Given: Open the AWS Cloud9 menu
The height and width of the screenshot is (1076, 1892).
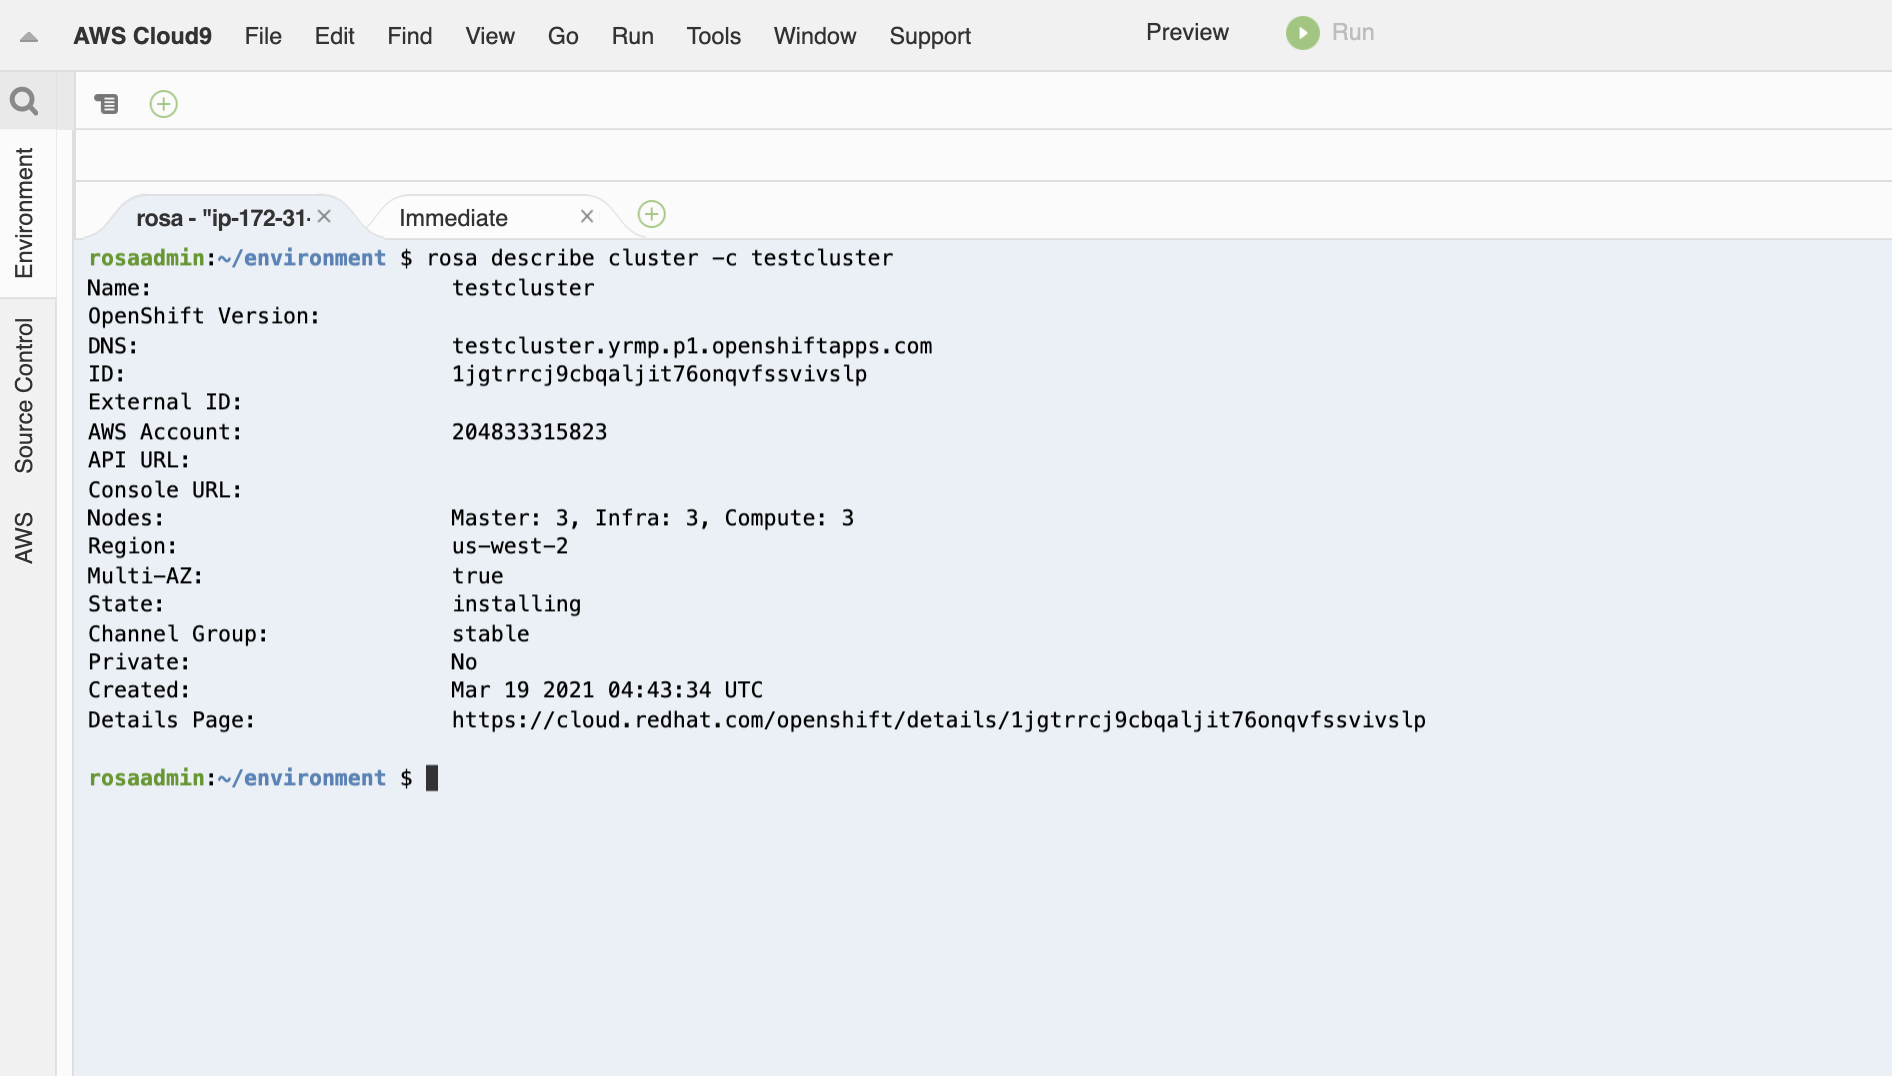Looking at the screenshot, I should click(142, 36).
